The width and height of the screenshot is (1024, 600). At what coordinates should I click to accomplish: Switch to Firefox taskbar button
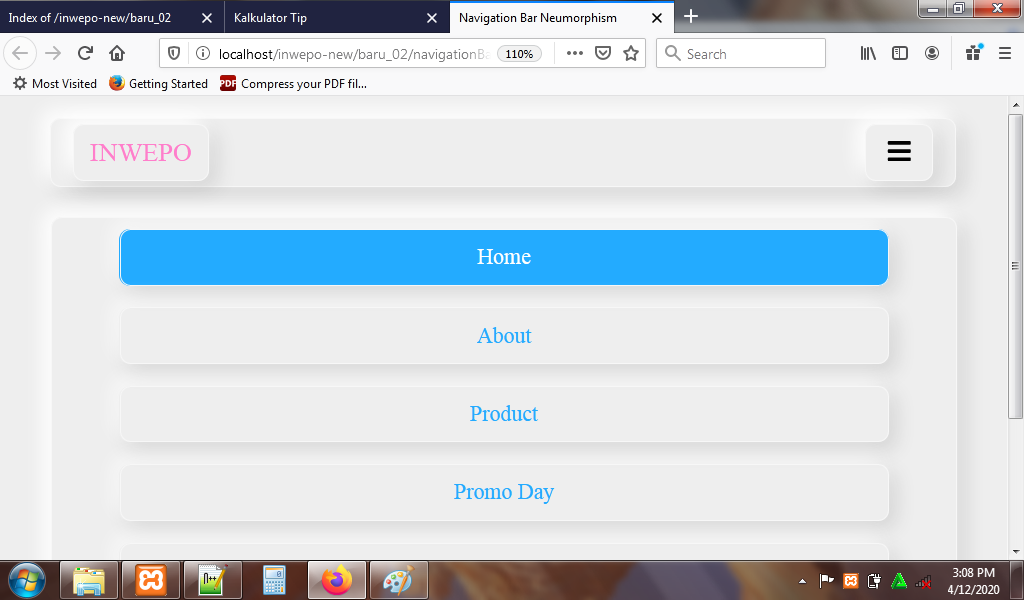point(336,580)
